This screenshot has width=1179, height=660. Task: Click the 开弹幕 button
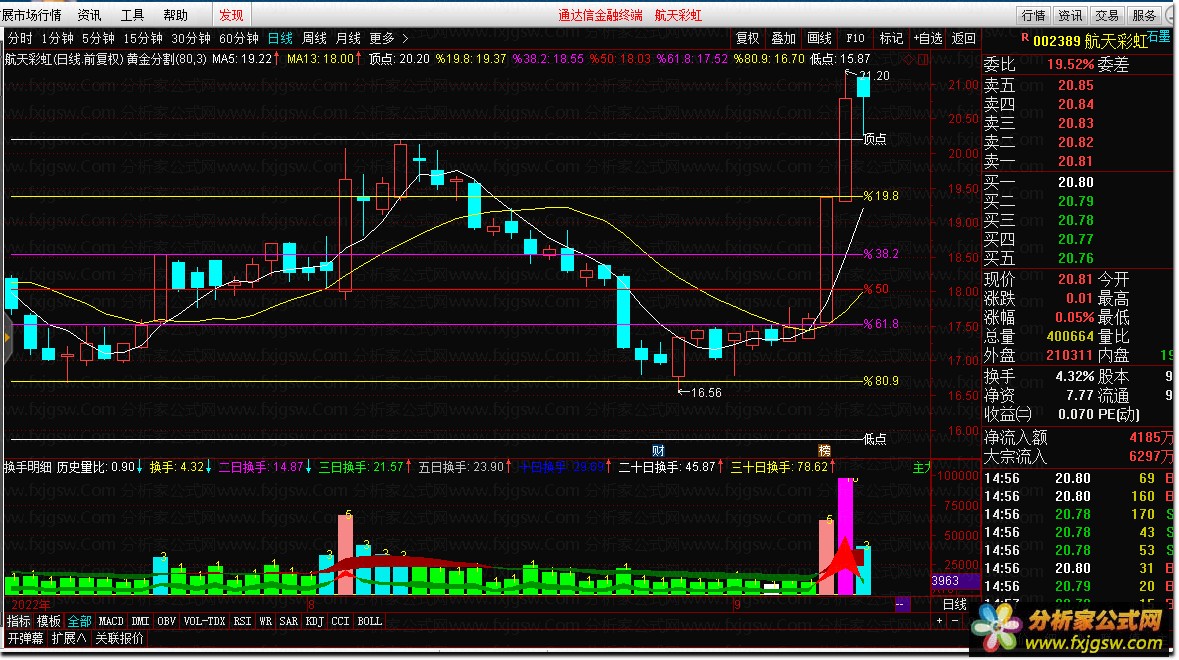click(26, 639)
